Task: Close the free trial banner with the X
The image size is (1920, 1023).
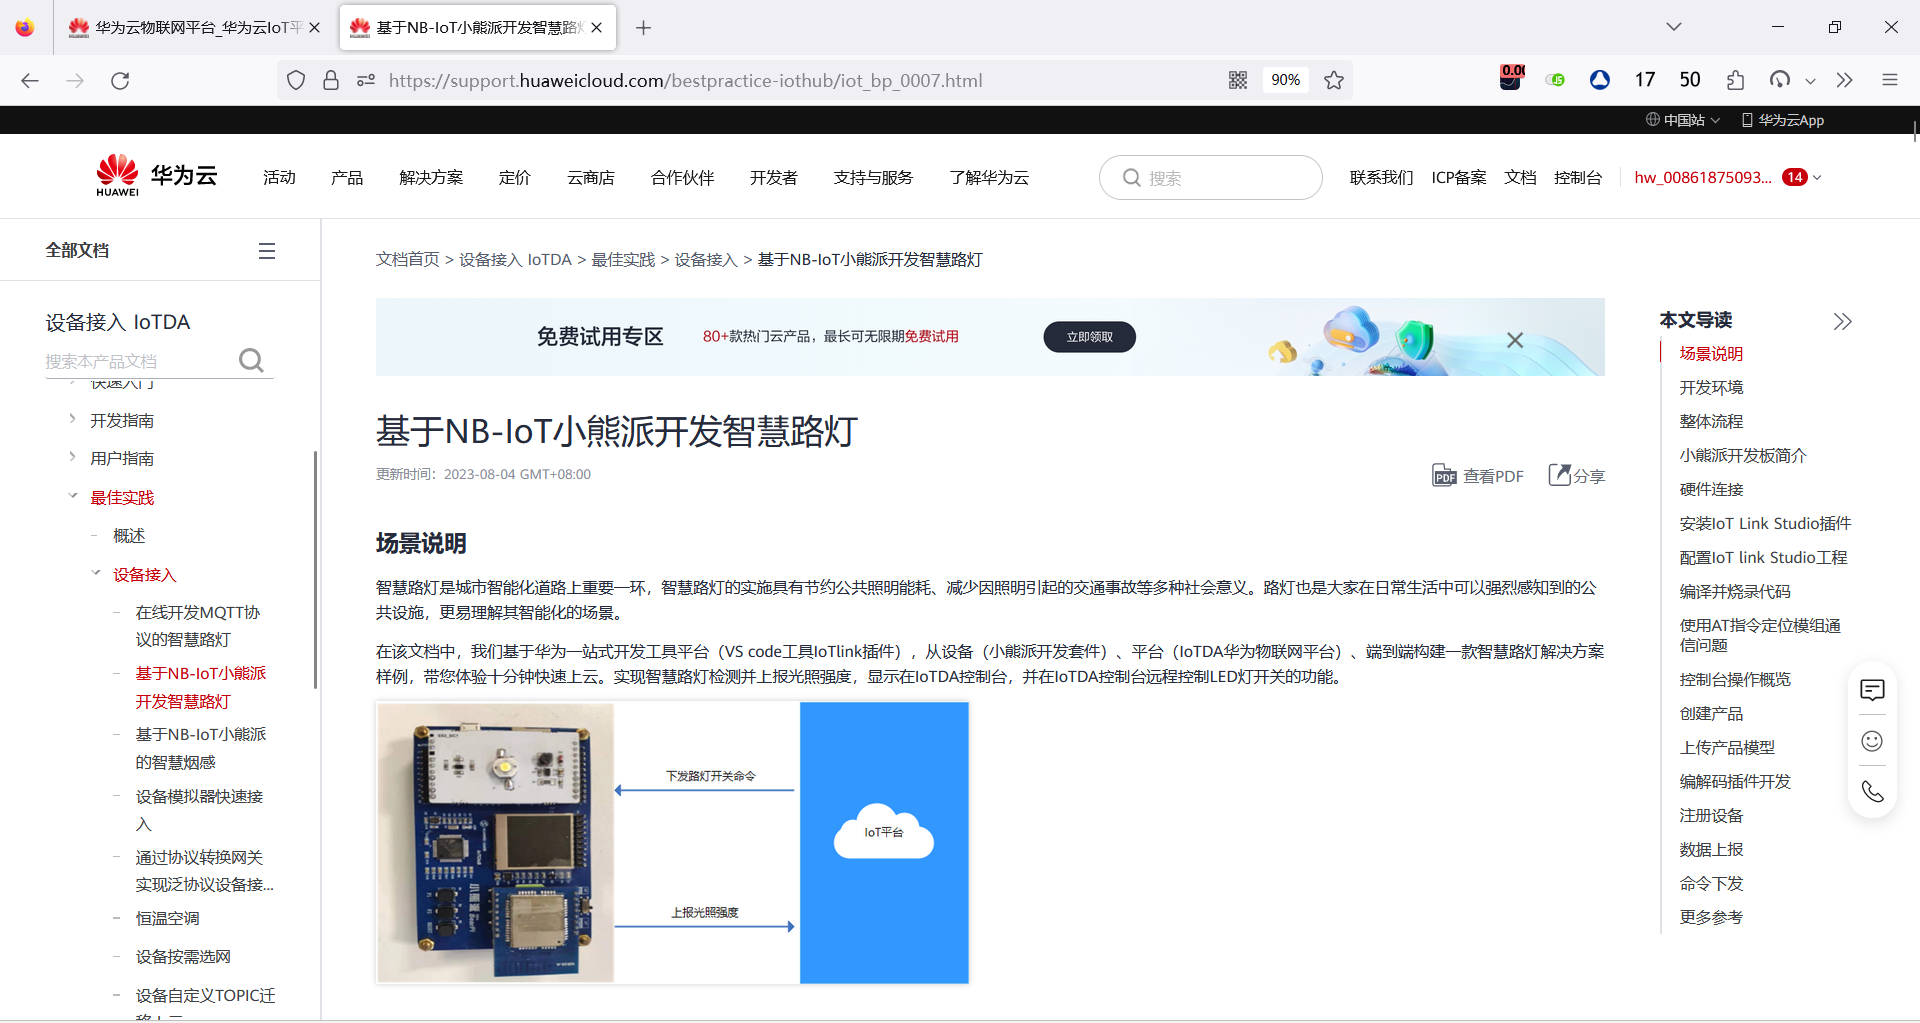Action: 1515,340
